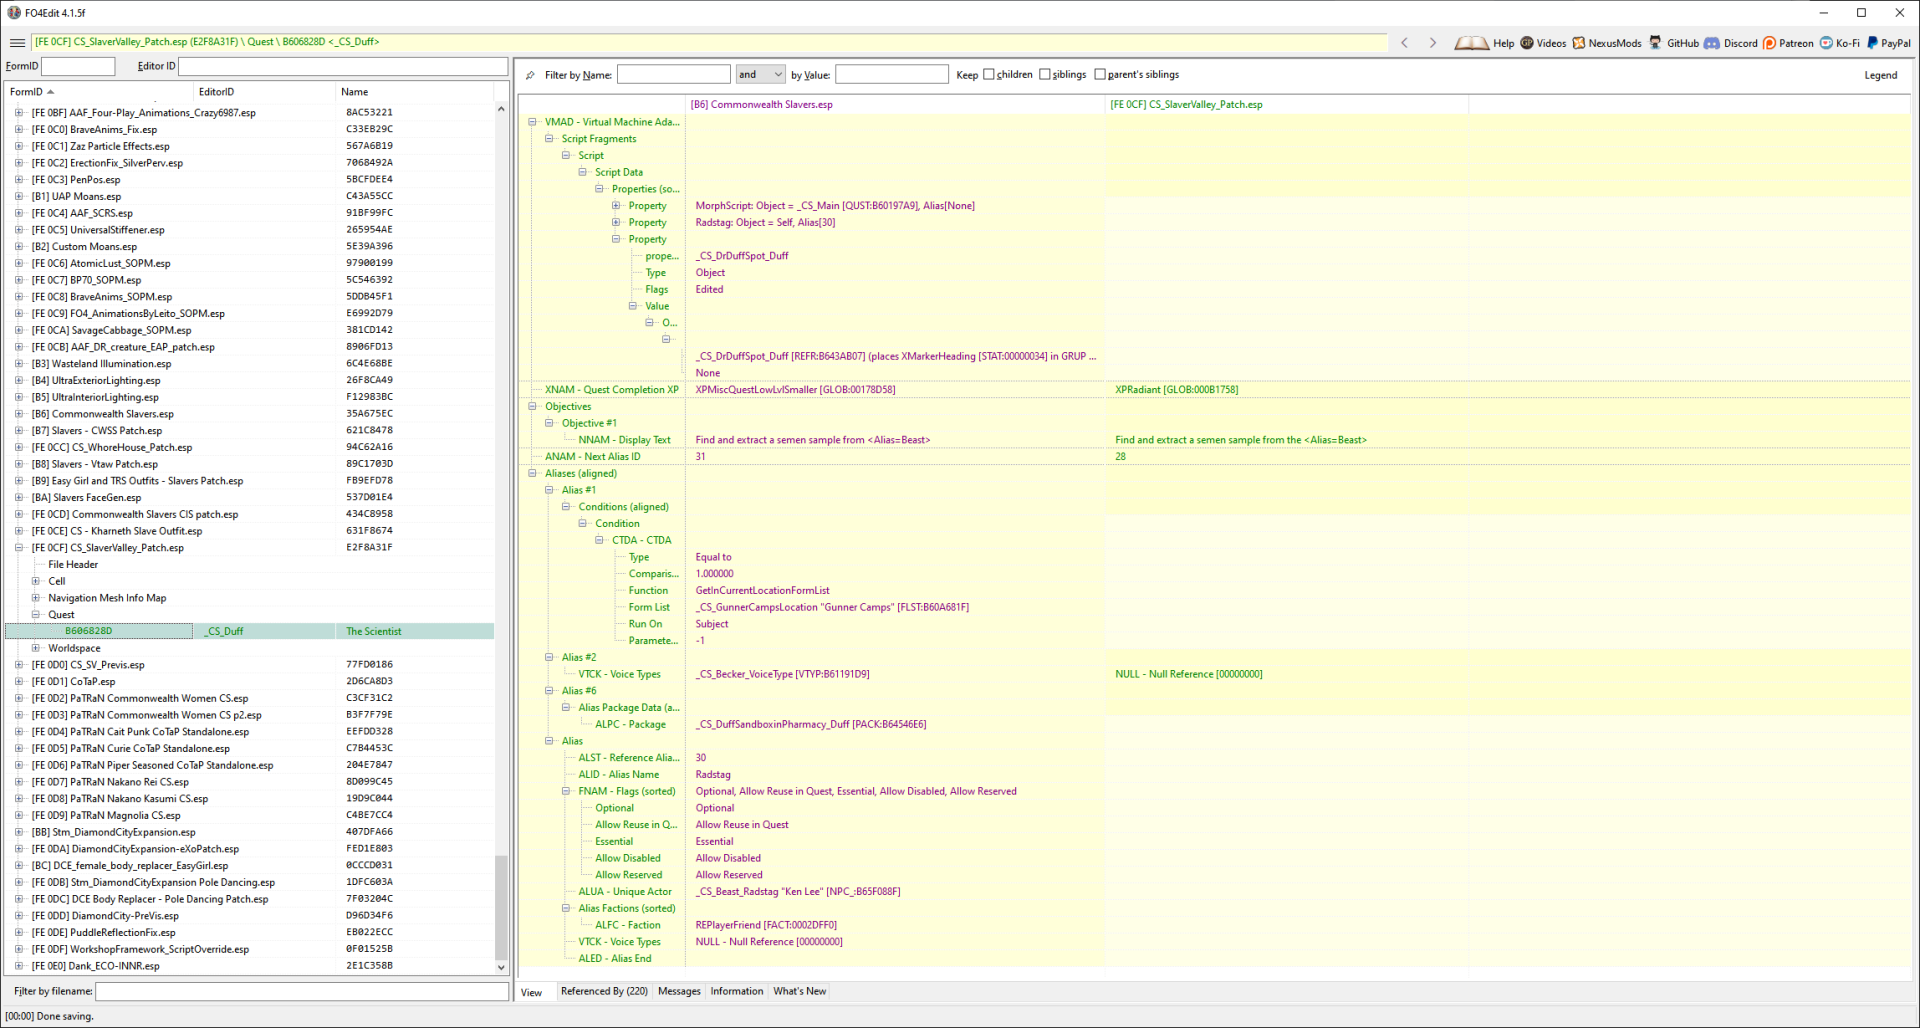The height and width of the screenshot is (1028, 1920).
Task: Open the hamburger menu icon
Action: point(17,42)
